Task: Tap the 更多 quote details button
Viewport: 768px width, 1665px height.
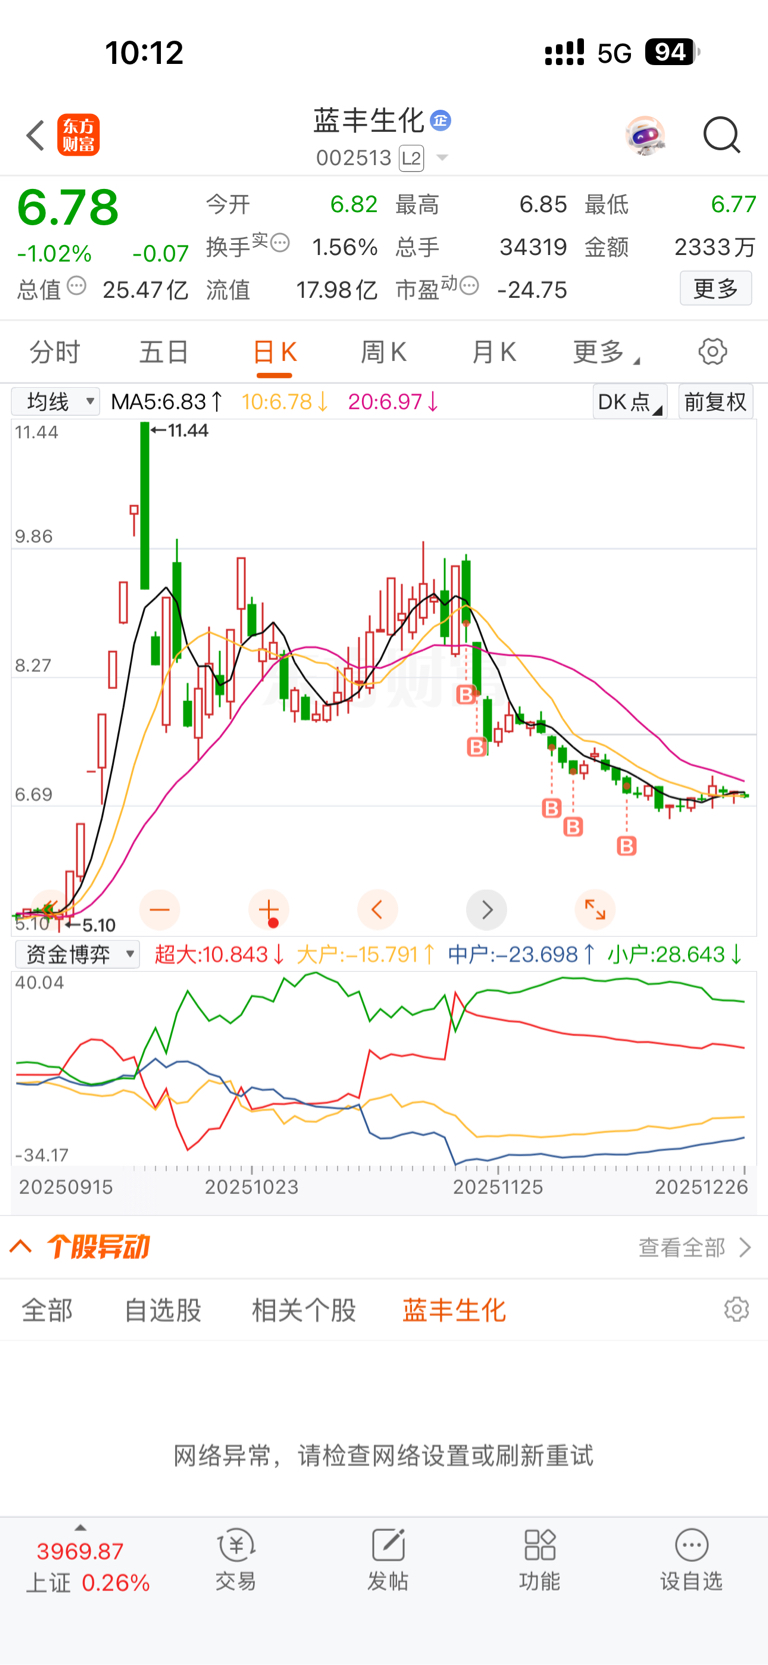Action: (716, 289)
